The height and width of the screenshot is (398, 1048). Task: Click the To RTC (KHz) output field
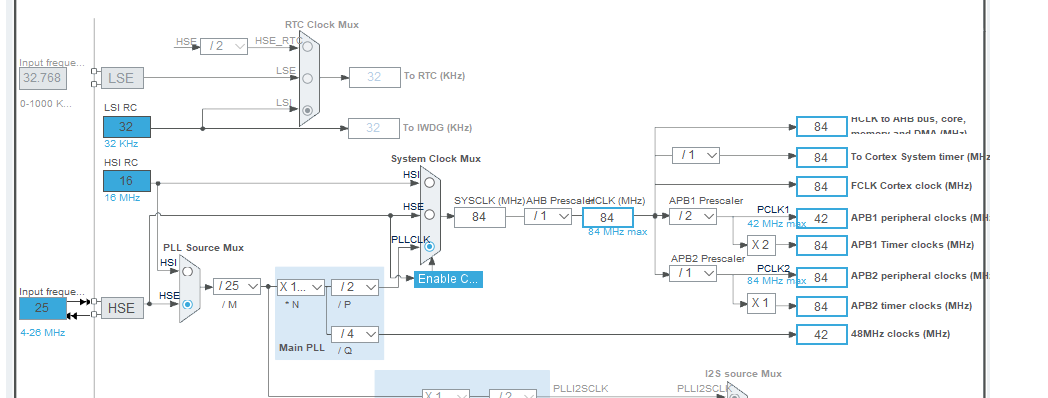tap(374, 77)
